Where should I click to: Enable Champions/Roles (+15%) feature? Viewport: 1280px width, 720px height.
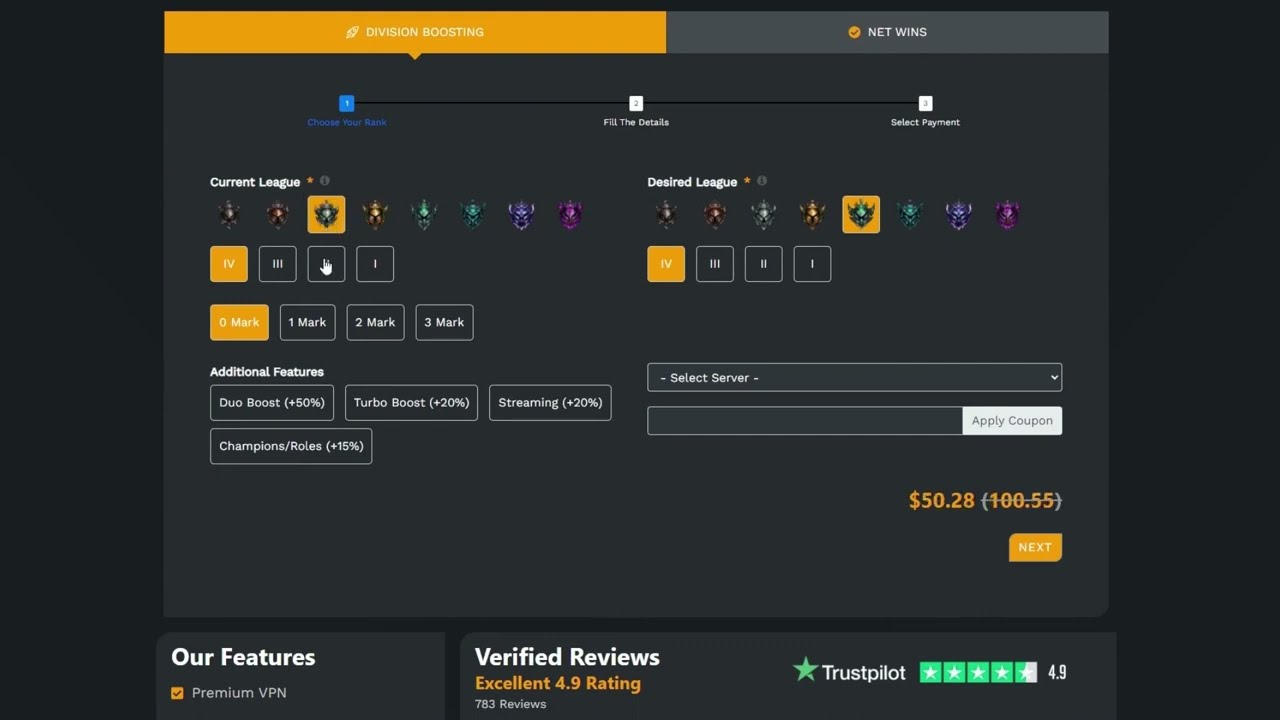pos(291,446)
